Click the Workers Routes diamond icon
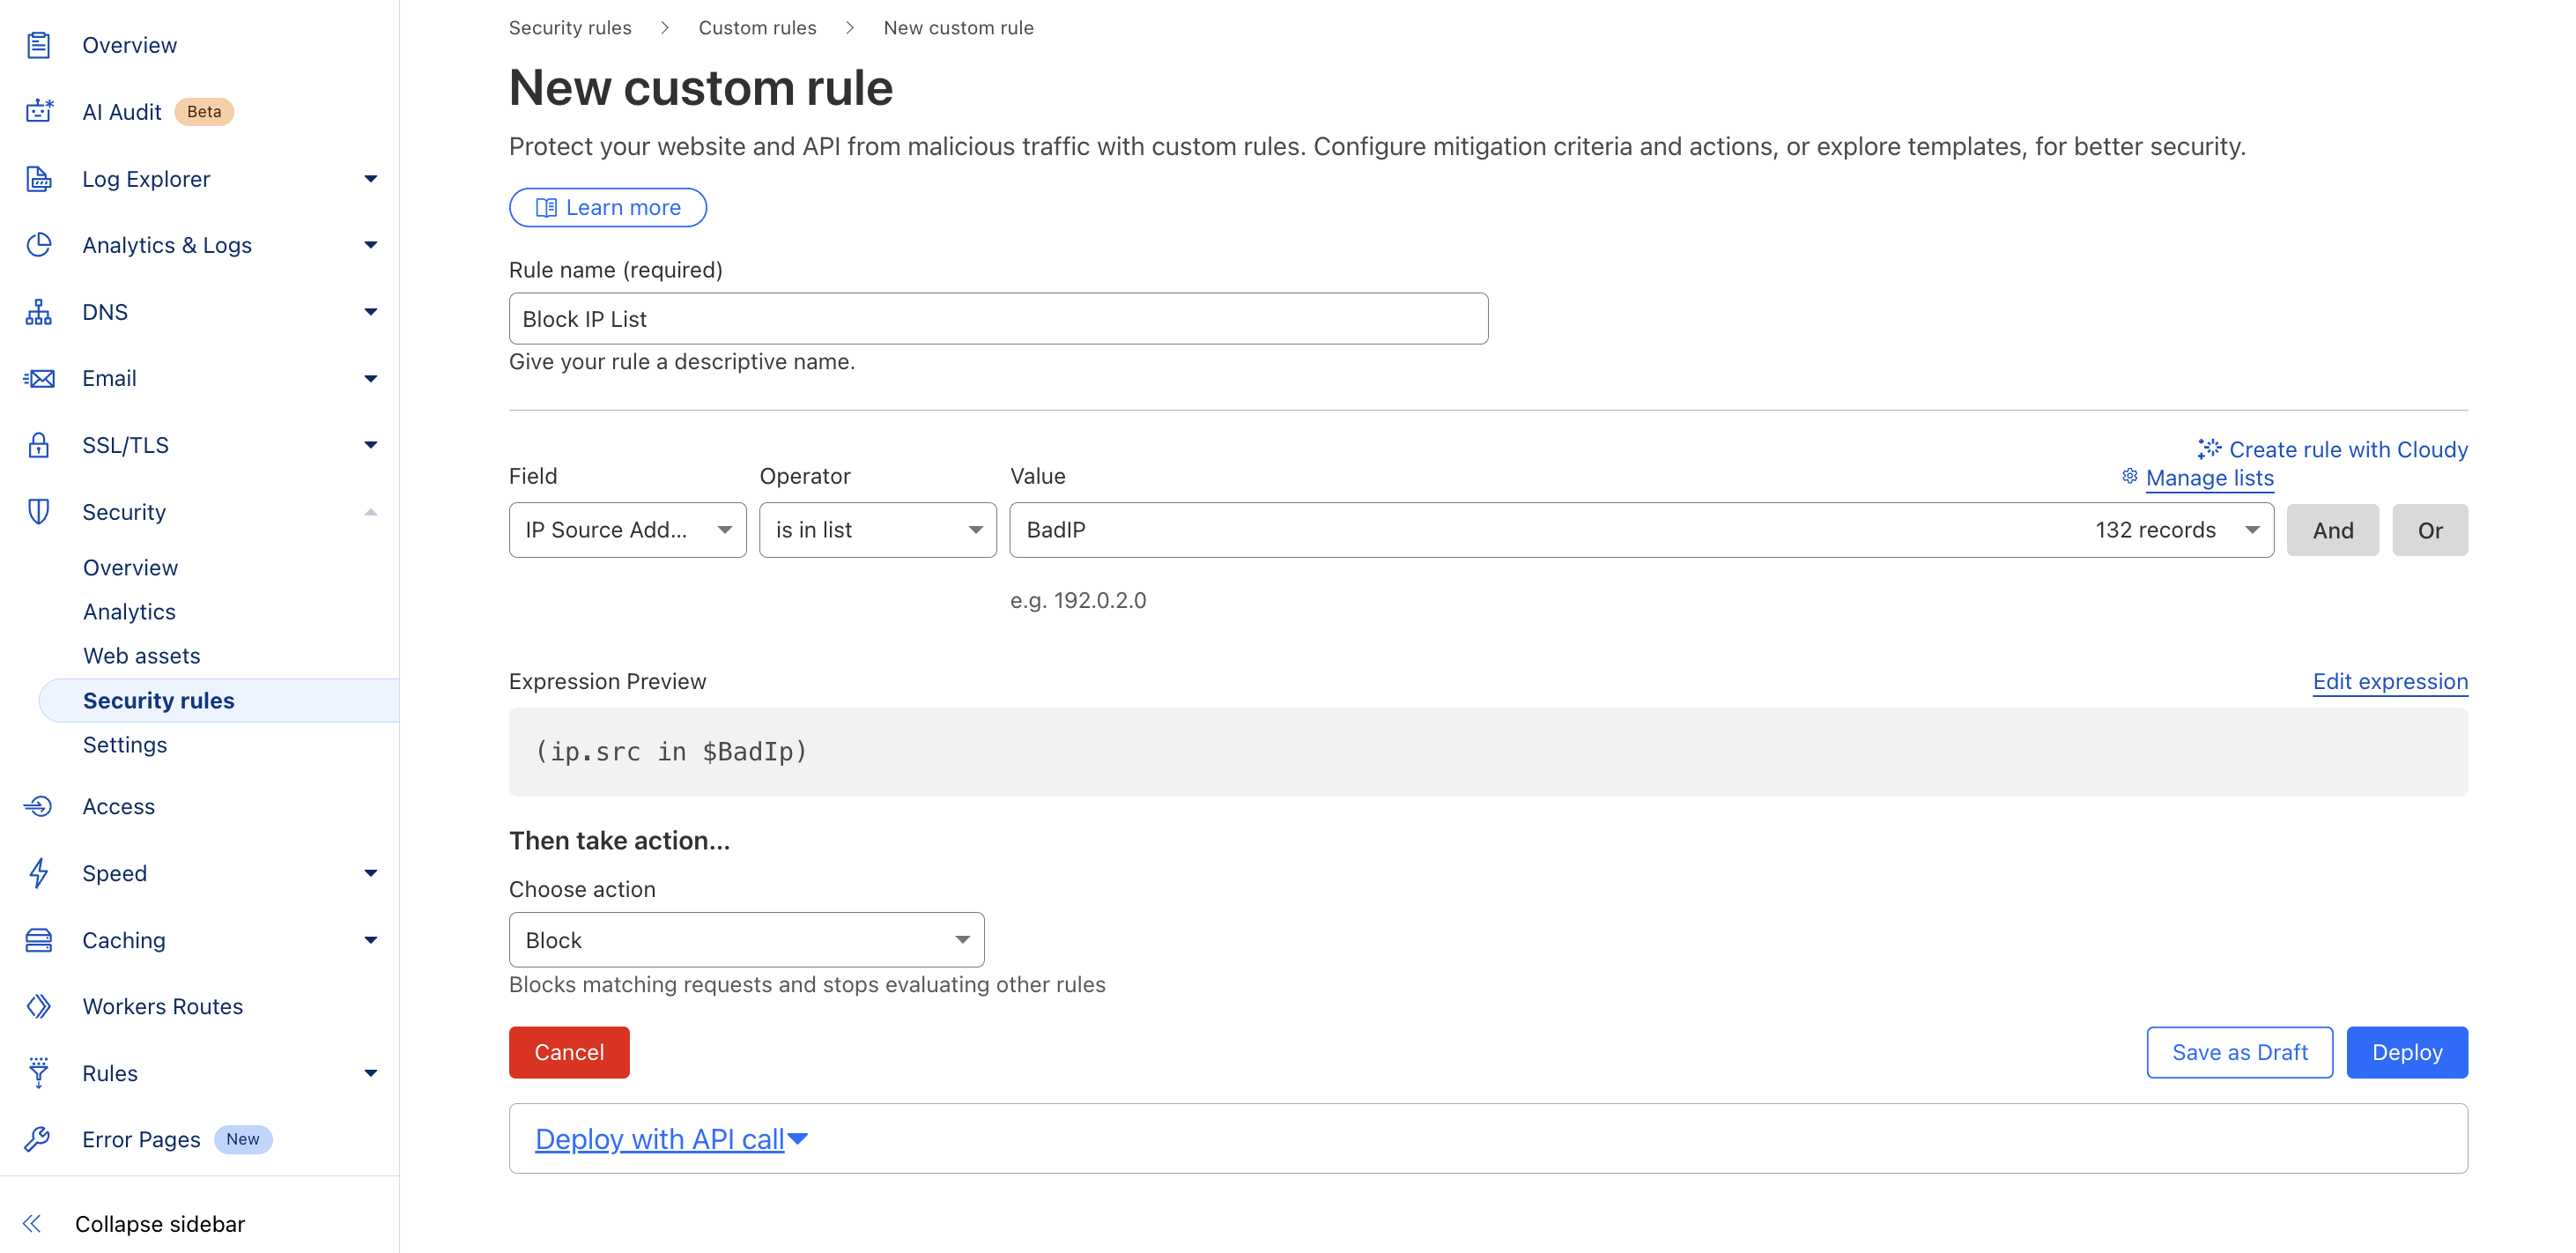Screen dimensions: 2576x1253 (x=39, y=1006)
